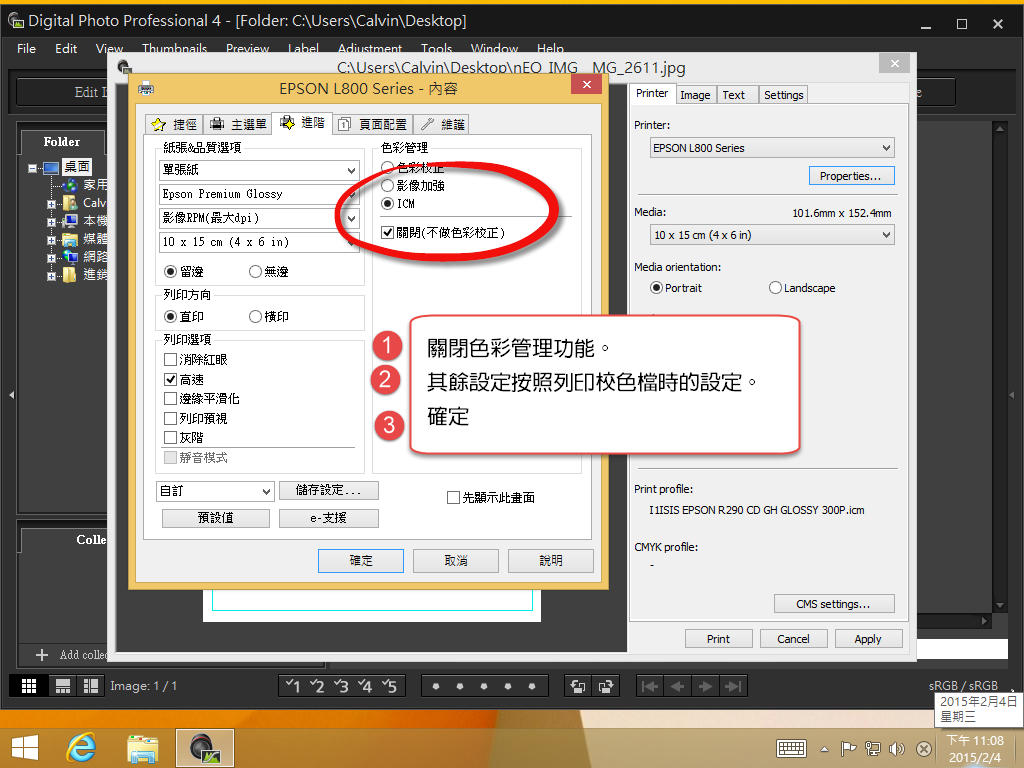
Task: Apply check mark 1 rating
Action: [293, 686]
